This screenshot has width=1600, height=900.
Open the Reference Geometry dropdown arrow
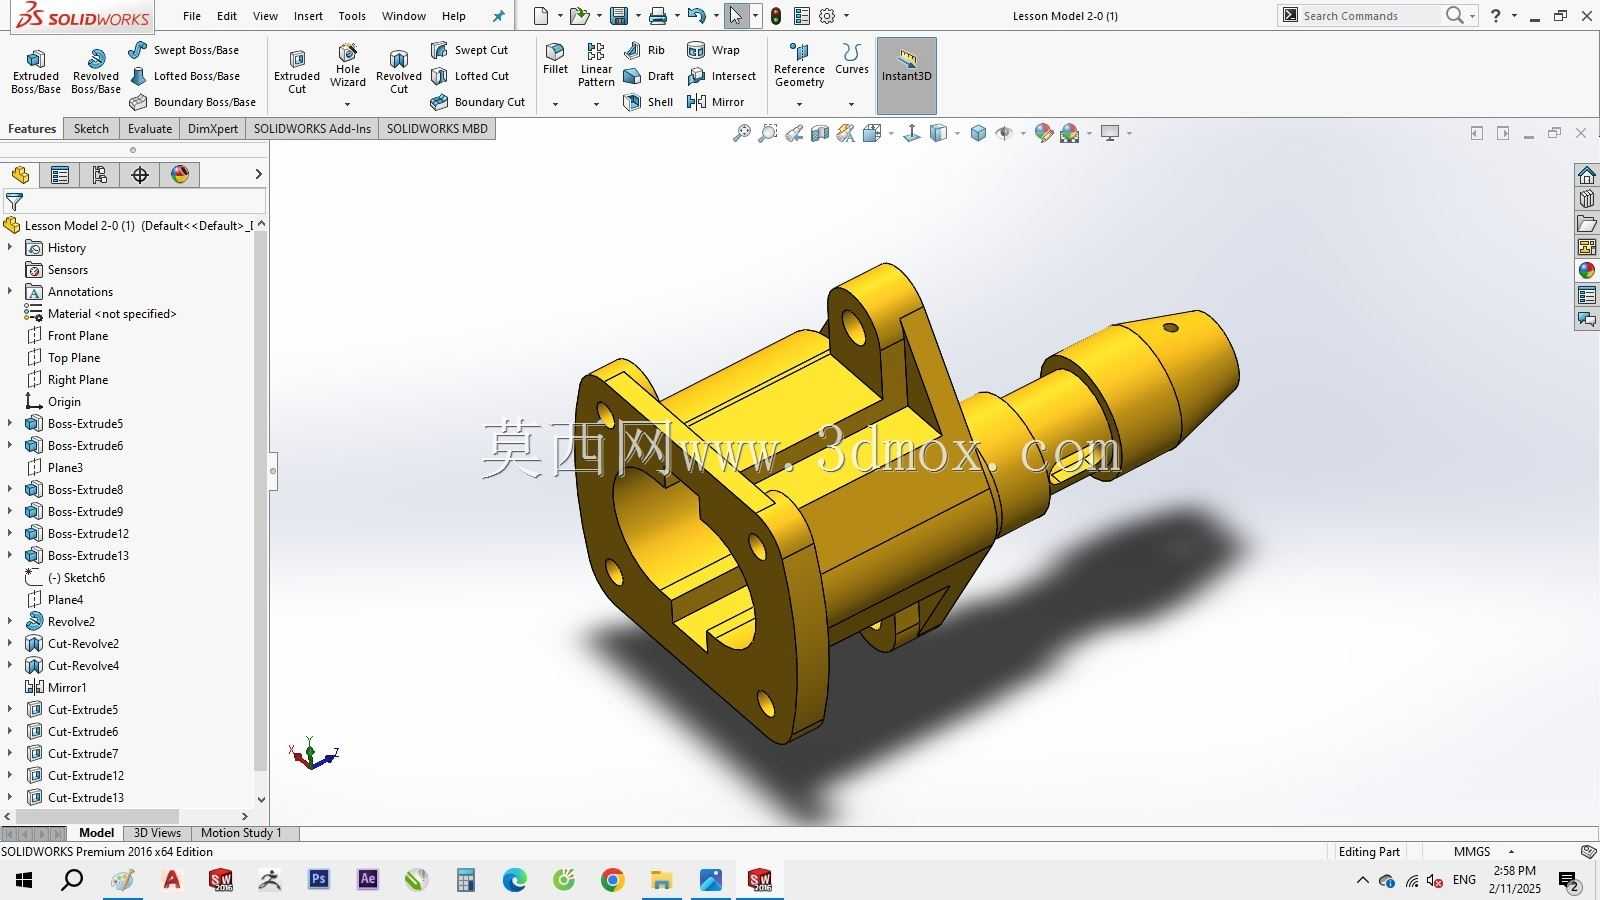pos(799,104)
